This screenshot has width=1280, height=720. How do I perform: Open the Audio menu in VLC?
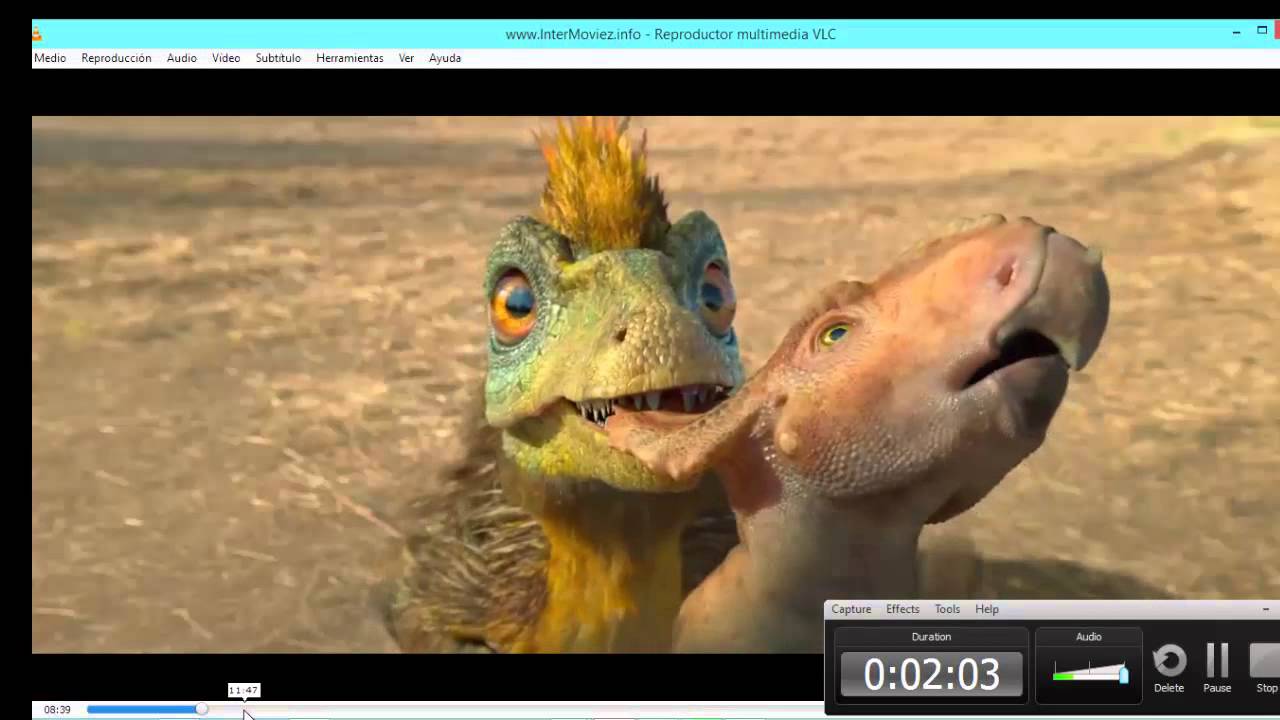click(181, 58)
